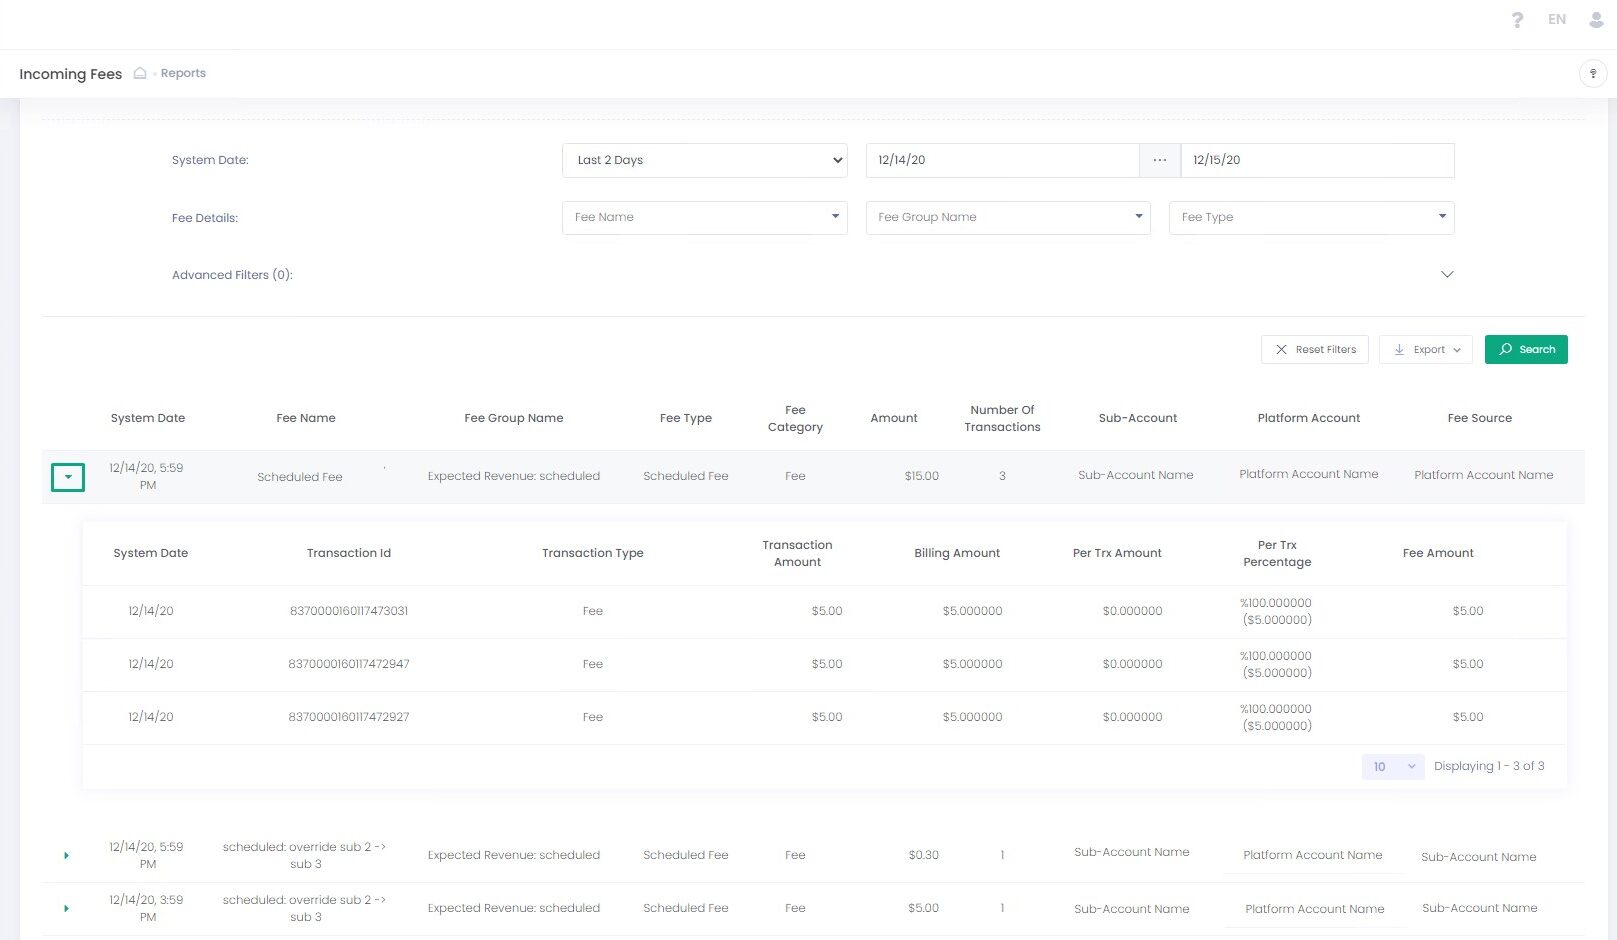This screenshot has height=940, width=1617.
Task: Click the Reset Filters button
Action: point(1314,350)
